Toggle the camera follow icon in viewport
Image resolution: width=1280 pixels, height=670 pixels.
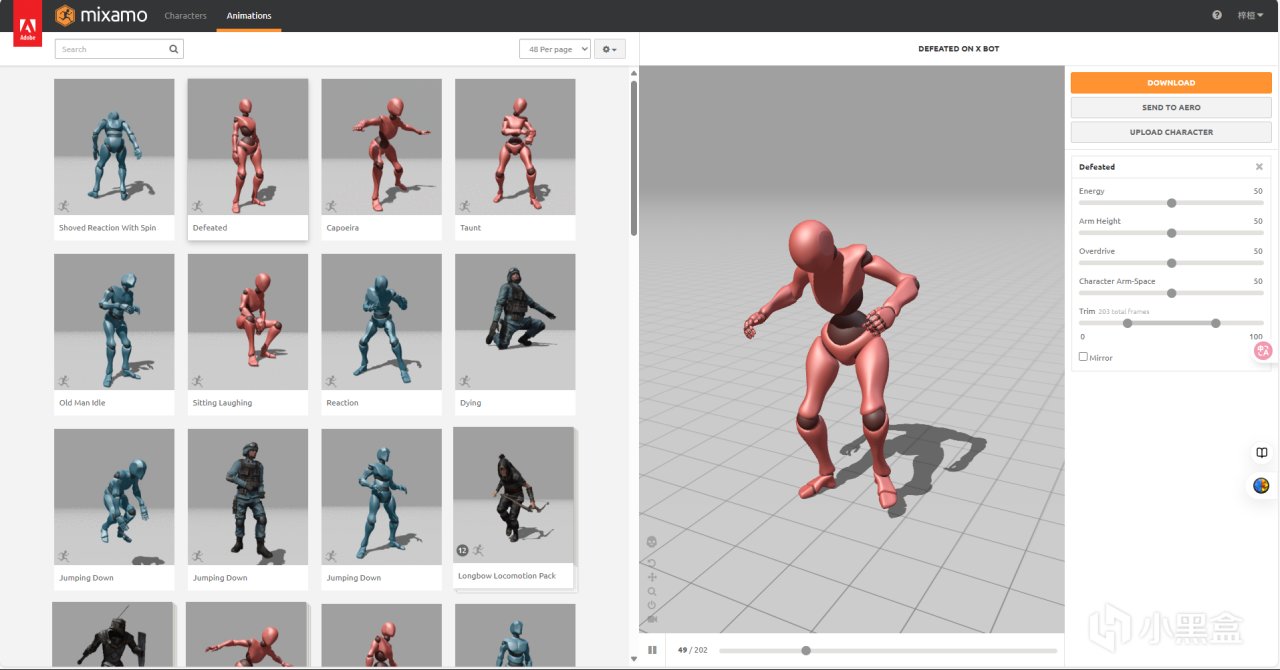coord(652,619)
